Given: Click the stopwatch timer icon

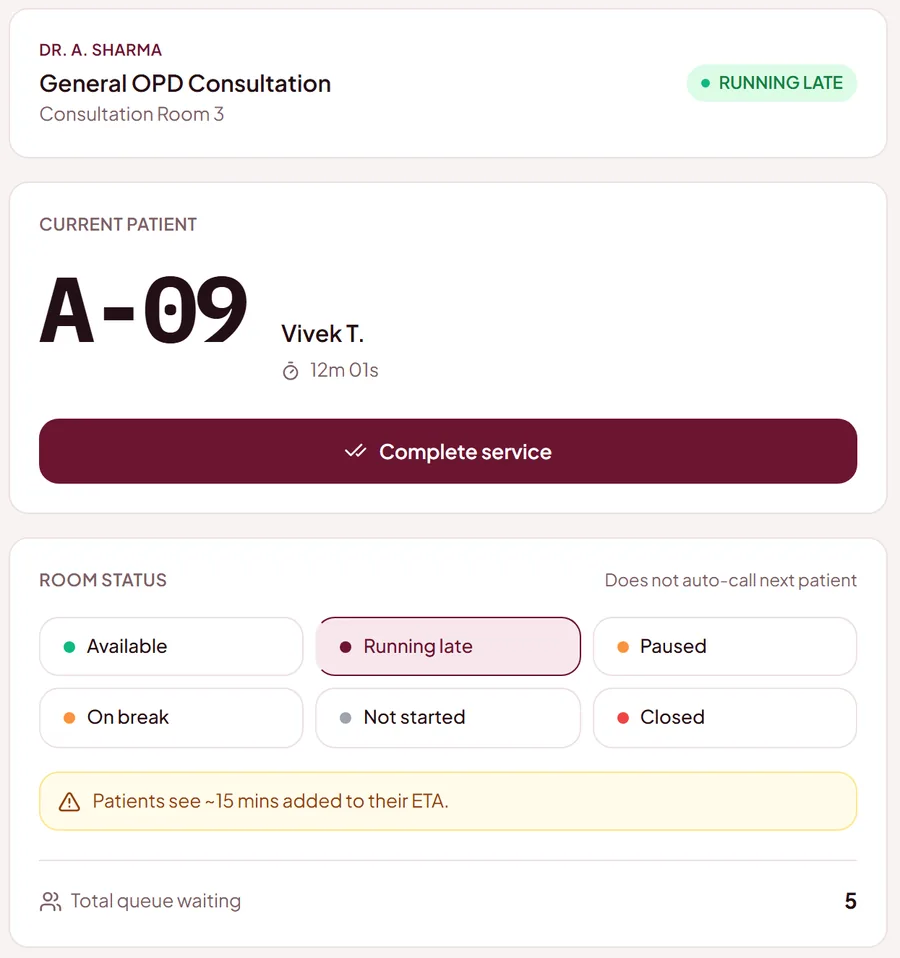Looking at the screenshot, I should coord(290,371).
